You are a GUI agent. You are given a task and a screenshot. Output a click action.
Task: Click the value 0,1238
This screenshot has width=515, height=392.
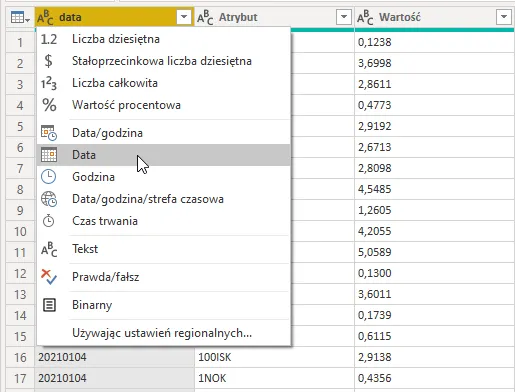tap(375, 42)
